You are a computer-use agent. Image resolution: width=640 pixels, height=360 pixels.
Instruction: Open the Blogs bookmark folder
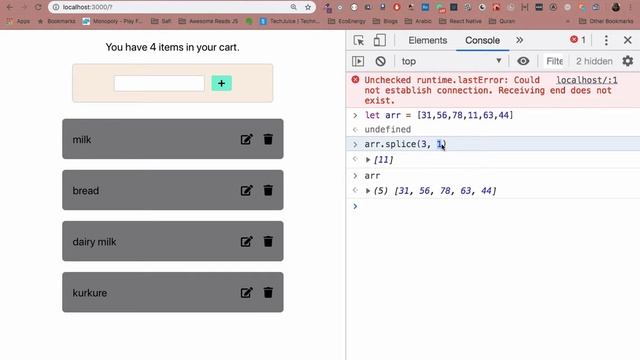[385, 21]
